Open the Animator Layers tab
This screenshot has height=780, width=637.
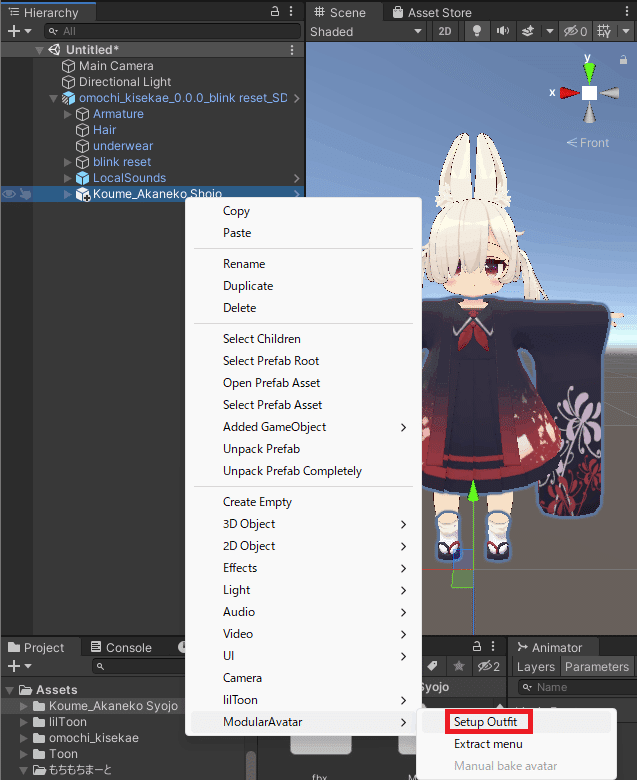tap(536, 667)
